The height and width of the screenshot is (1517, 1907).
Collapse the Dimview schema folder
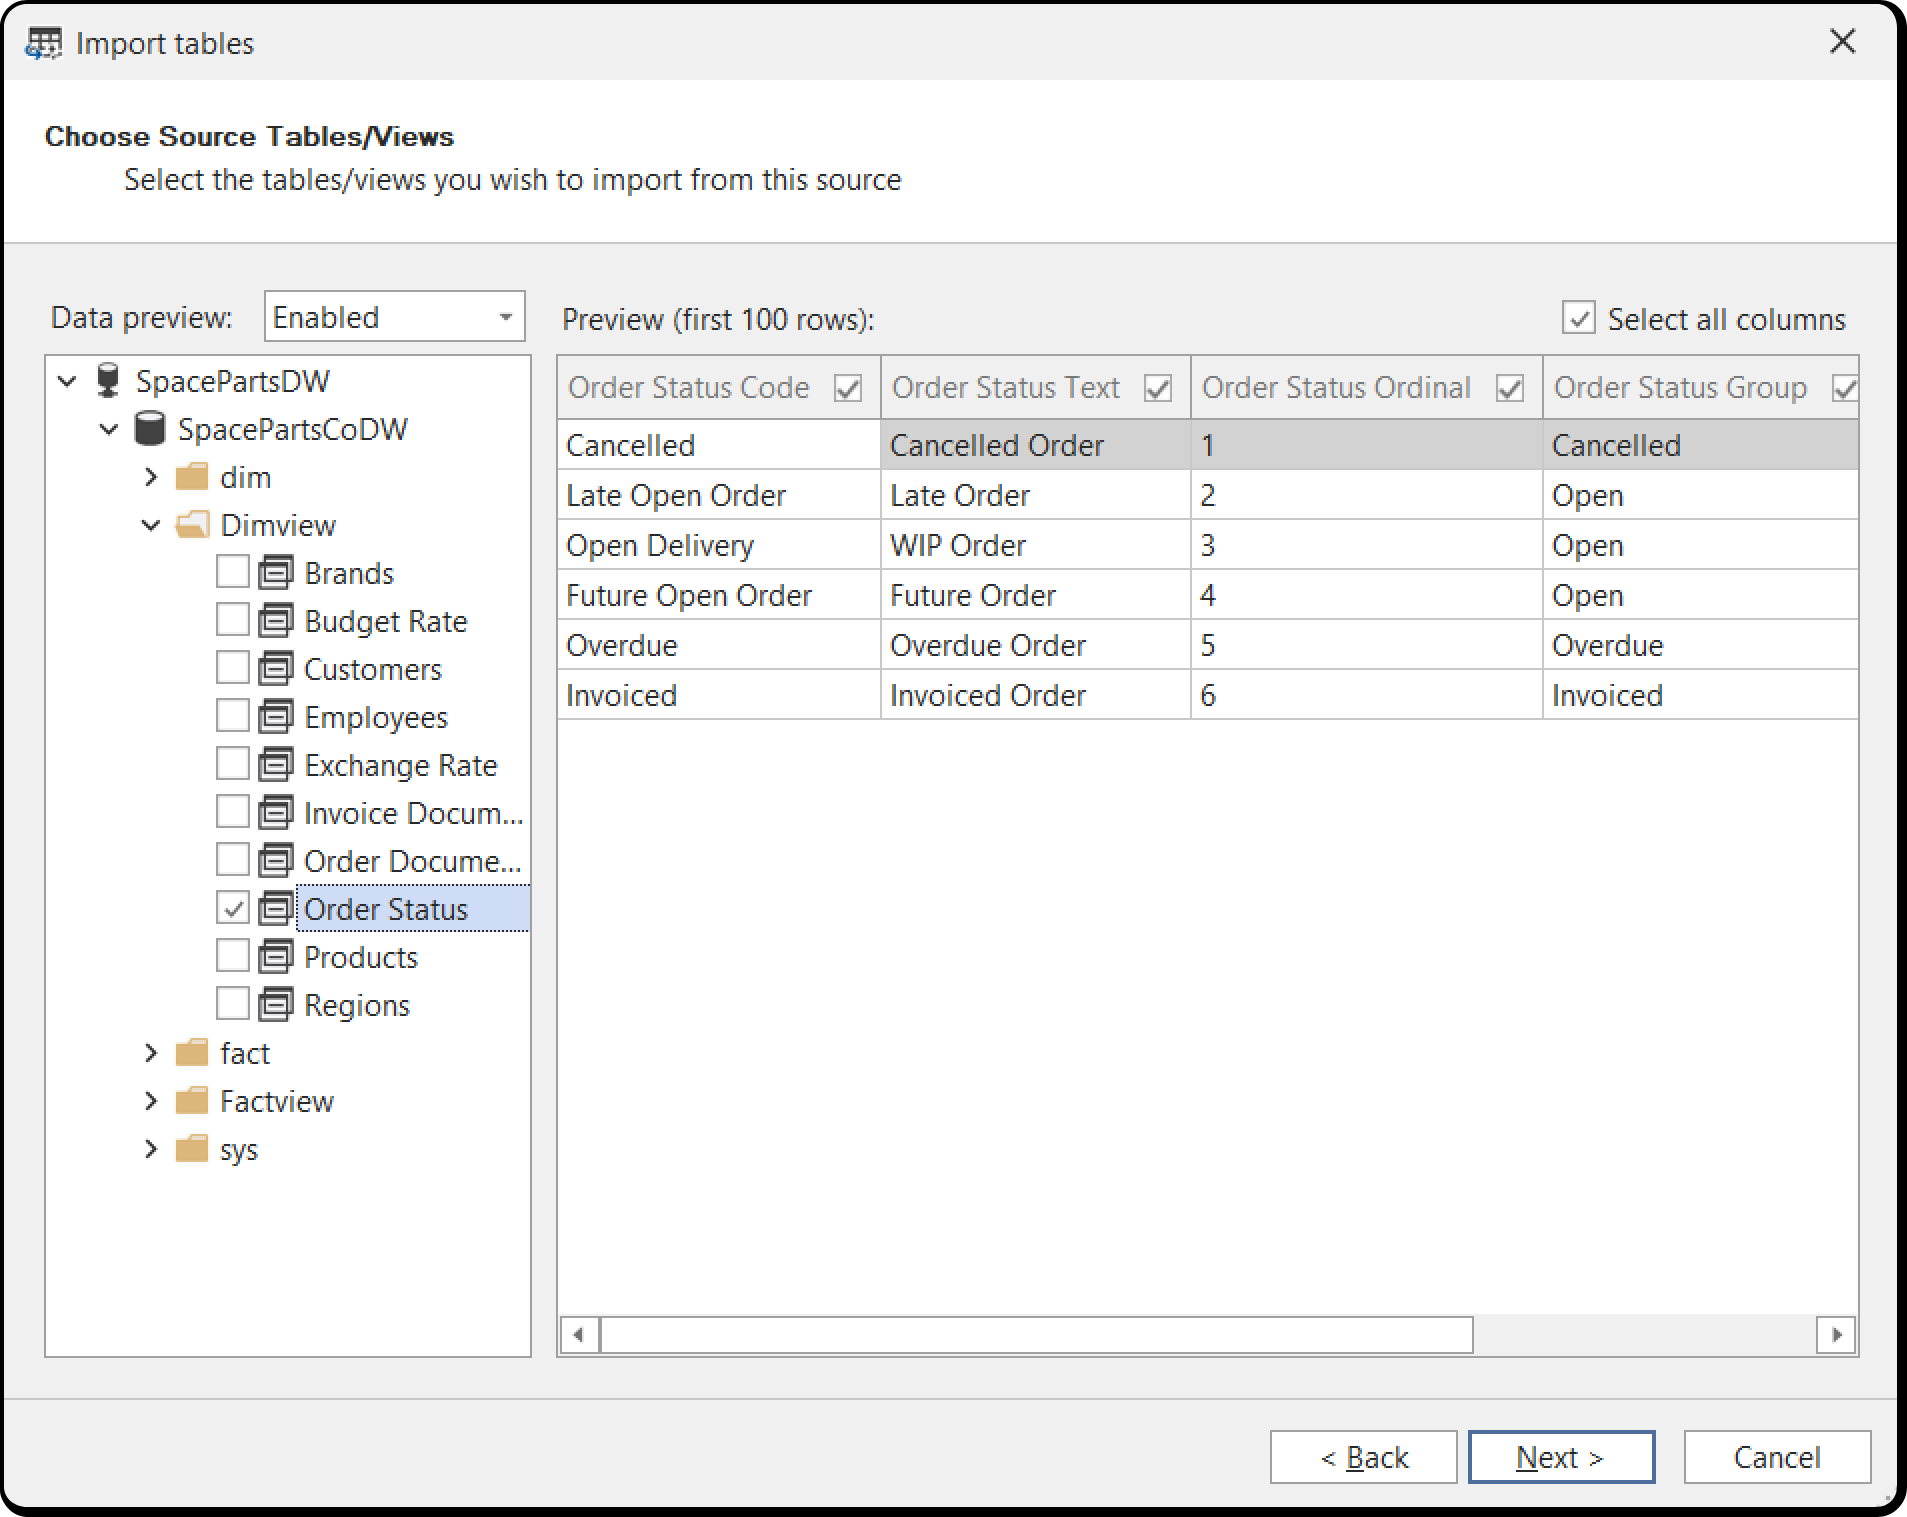[x=151, y=525]
